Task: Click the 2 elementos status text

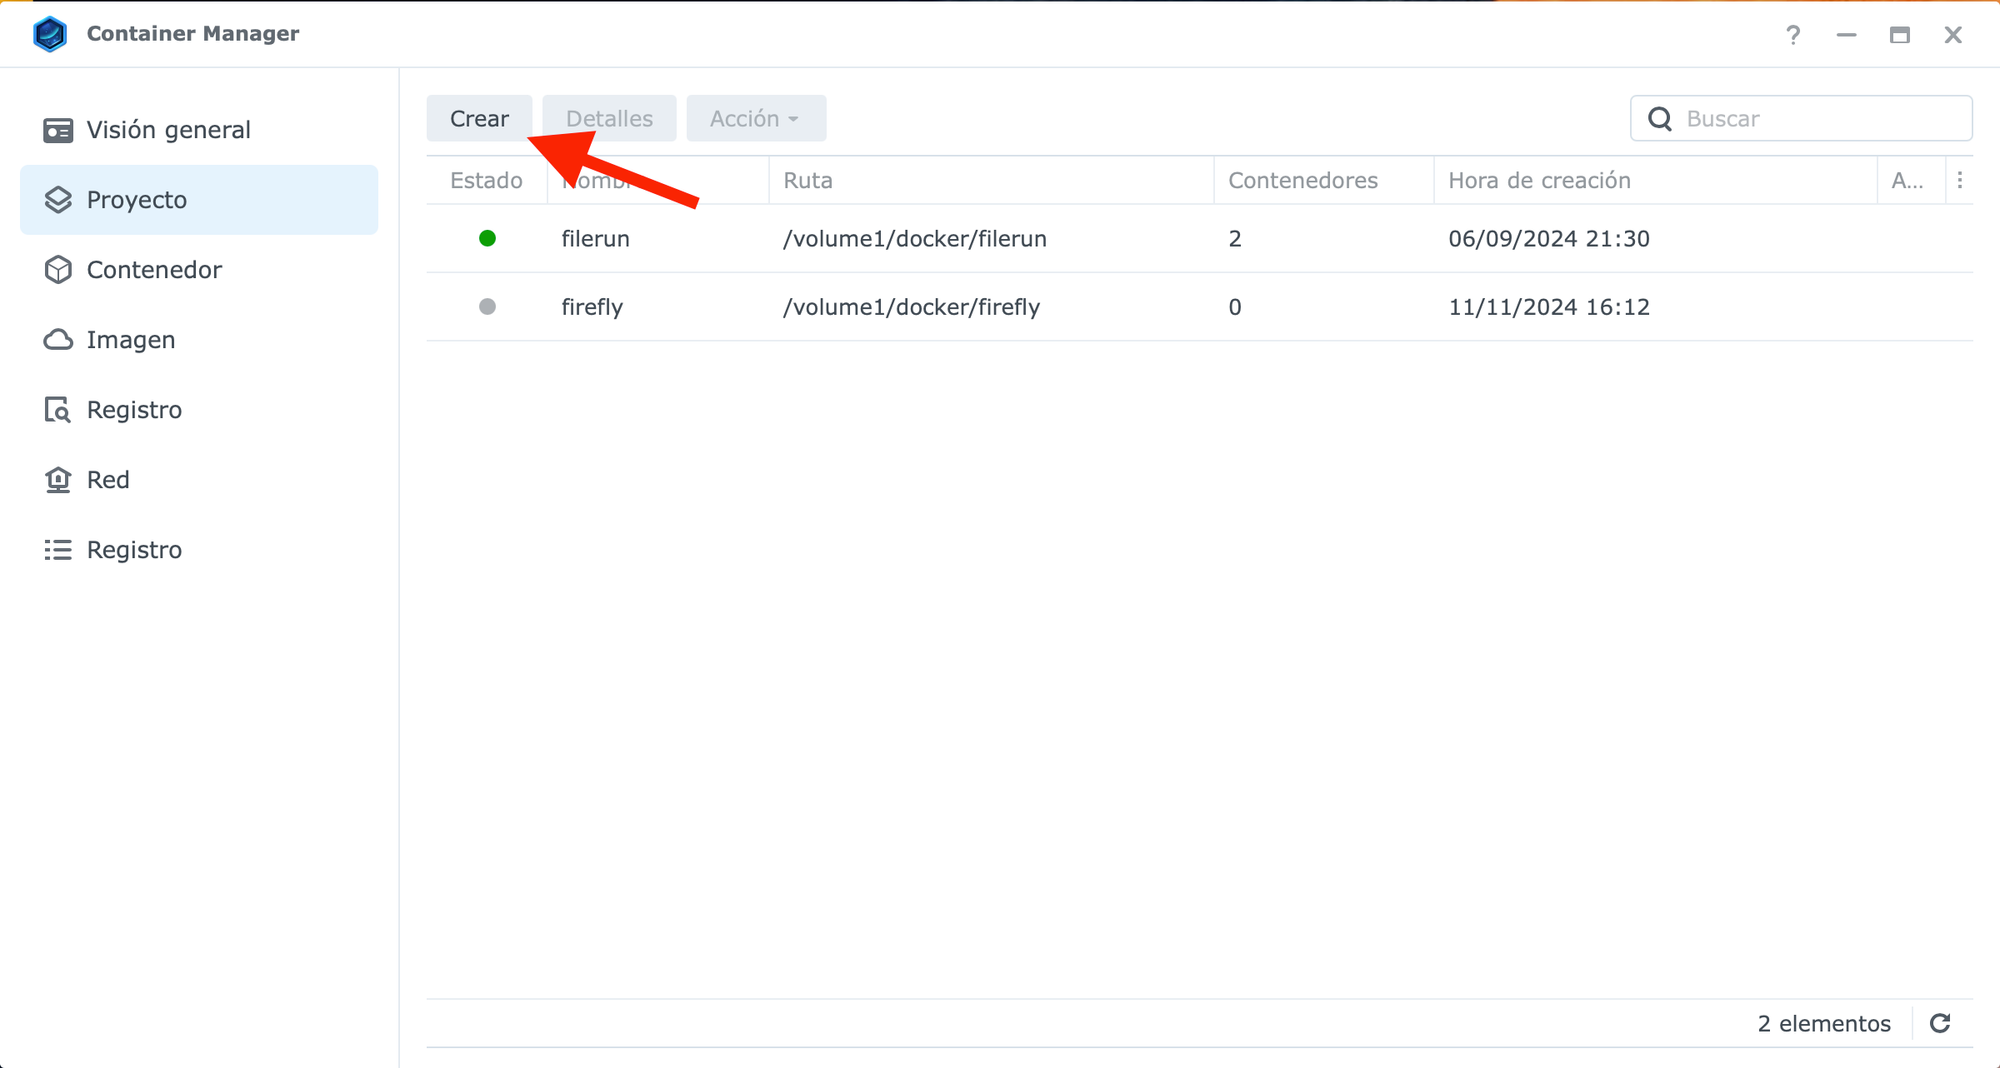Action: pyautogui.click(x=1824, y=1024)
